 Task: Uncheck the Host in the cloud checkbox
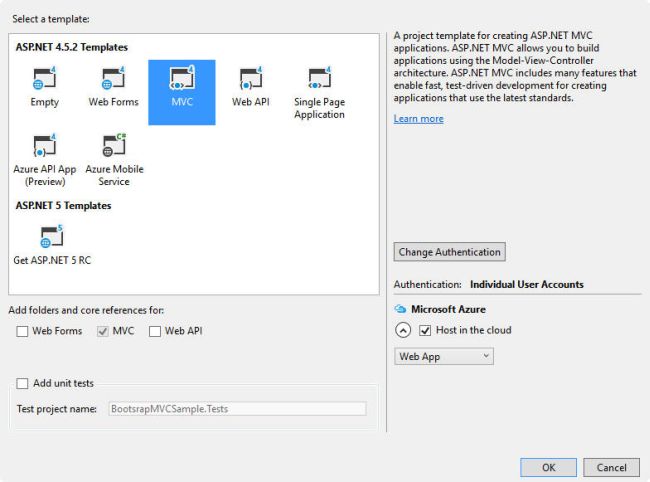tap(425, 330)
